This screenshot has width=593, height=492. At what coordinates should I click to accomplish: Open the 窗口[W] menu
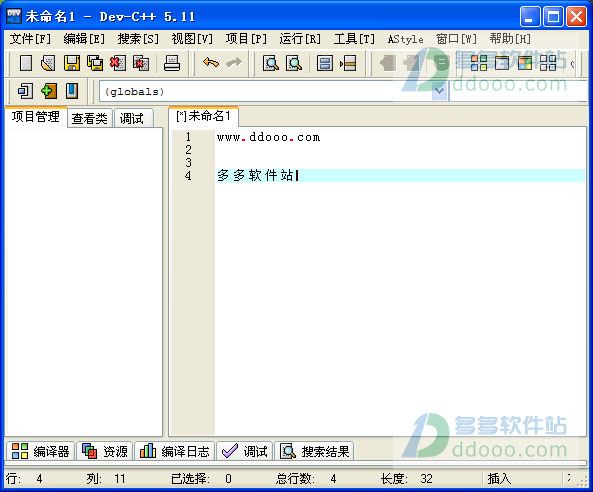(456, 39)
